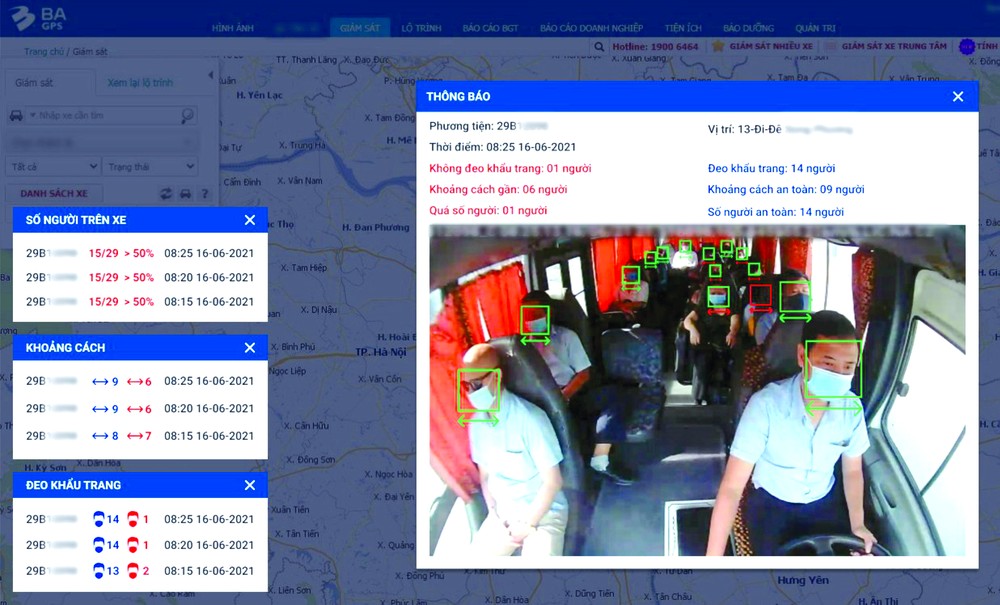
Task: Click the search icon left of Hotline
Action: click(x=599, y=47)
